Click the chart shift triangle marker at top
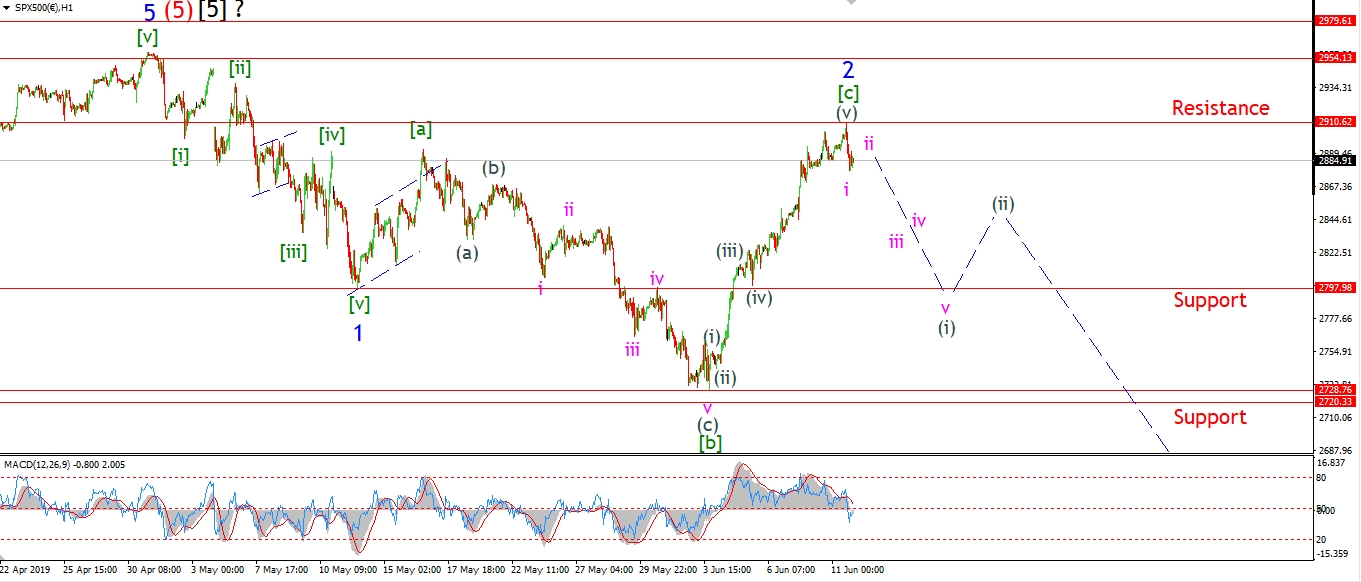Screen dimensions: 1361x582 coord(851,4)
